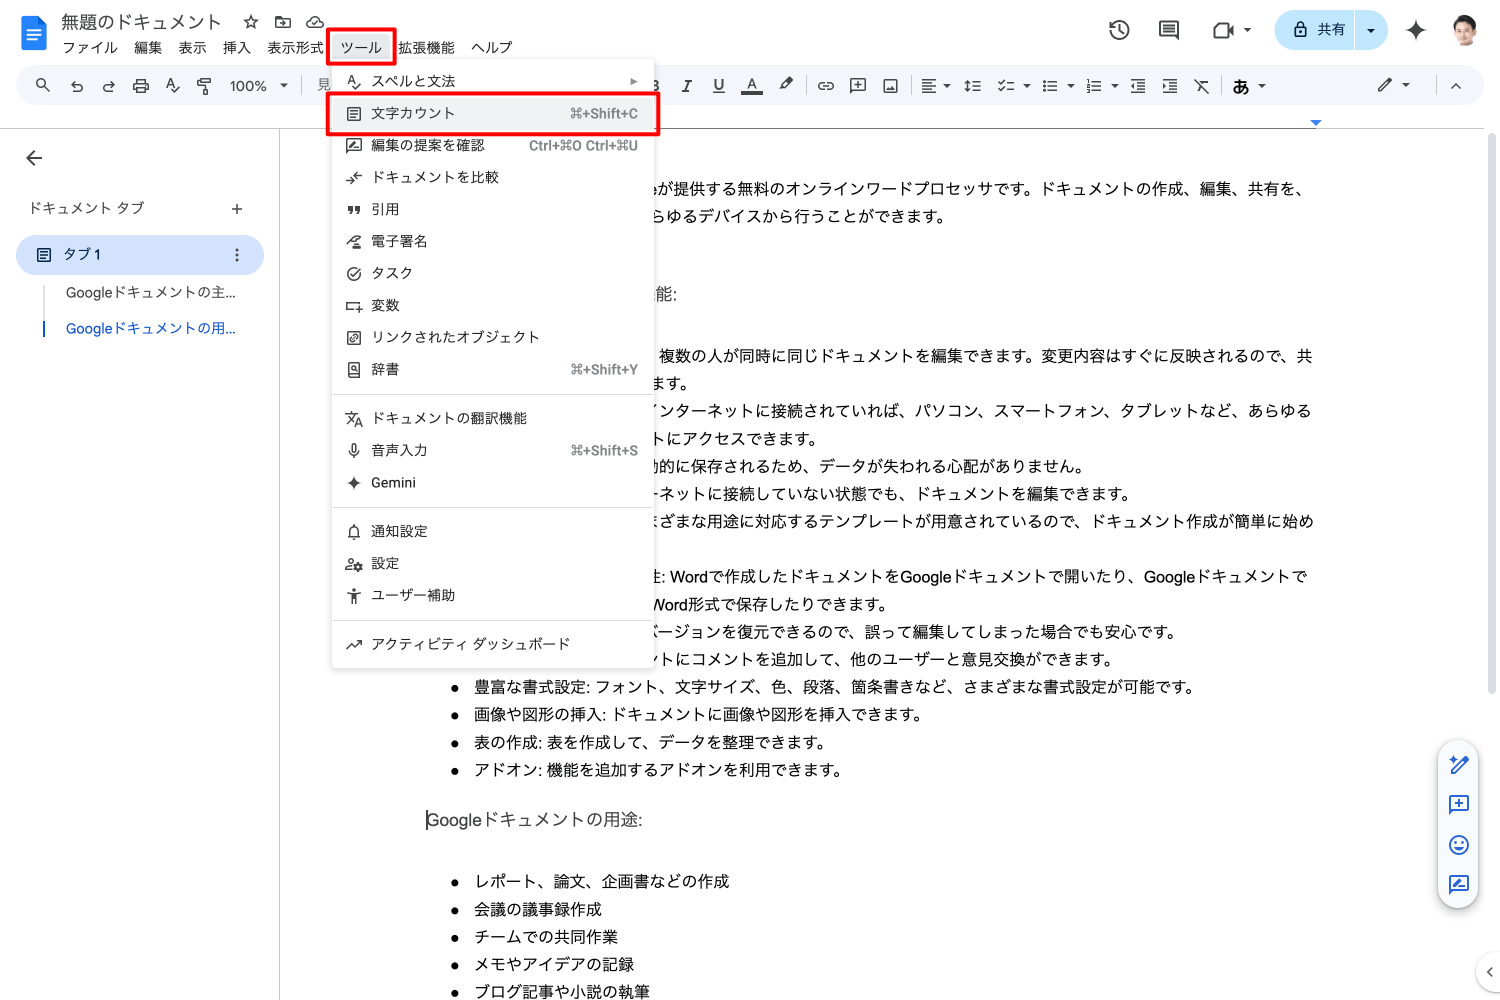Close the tab sidebar back arrow
1500x1000 pixels.
point(34,158)
